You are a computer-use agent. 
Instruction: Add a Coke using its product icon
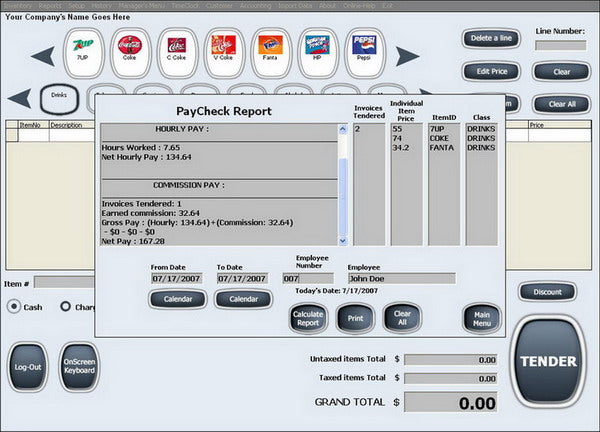click(130, 53)
